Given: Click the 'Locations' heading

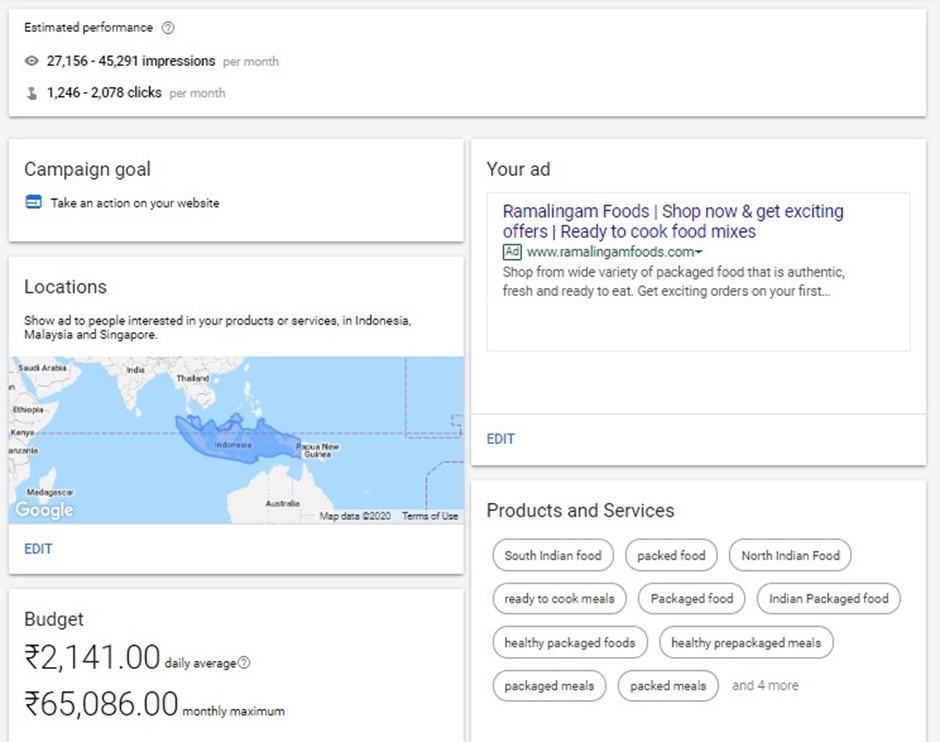Looking at the screenshot, I should (65, 286).
